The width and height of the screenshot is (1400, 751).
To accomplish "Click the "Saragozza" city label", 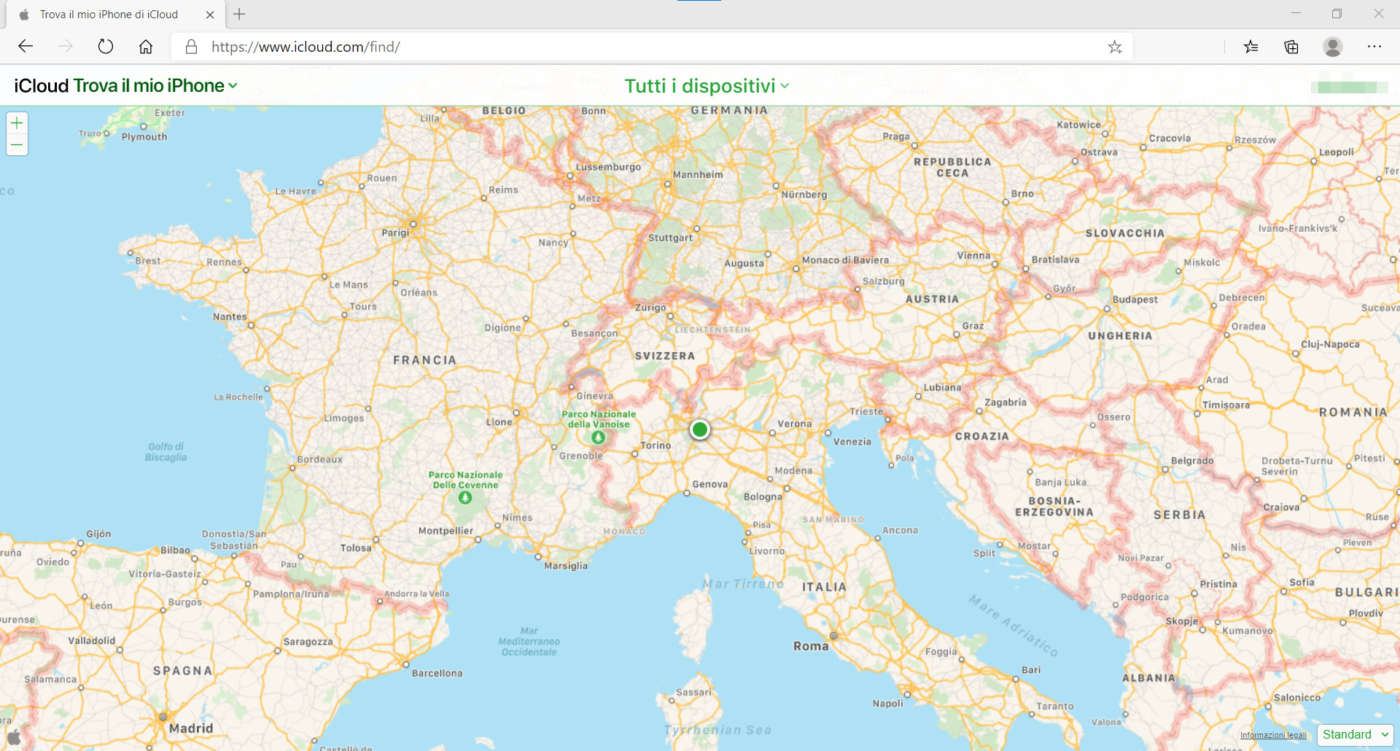I will click(x=308, y=641).
